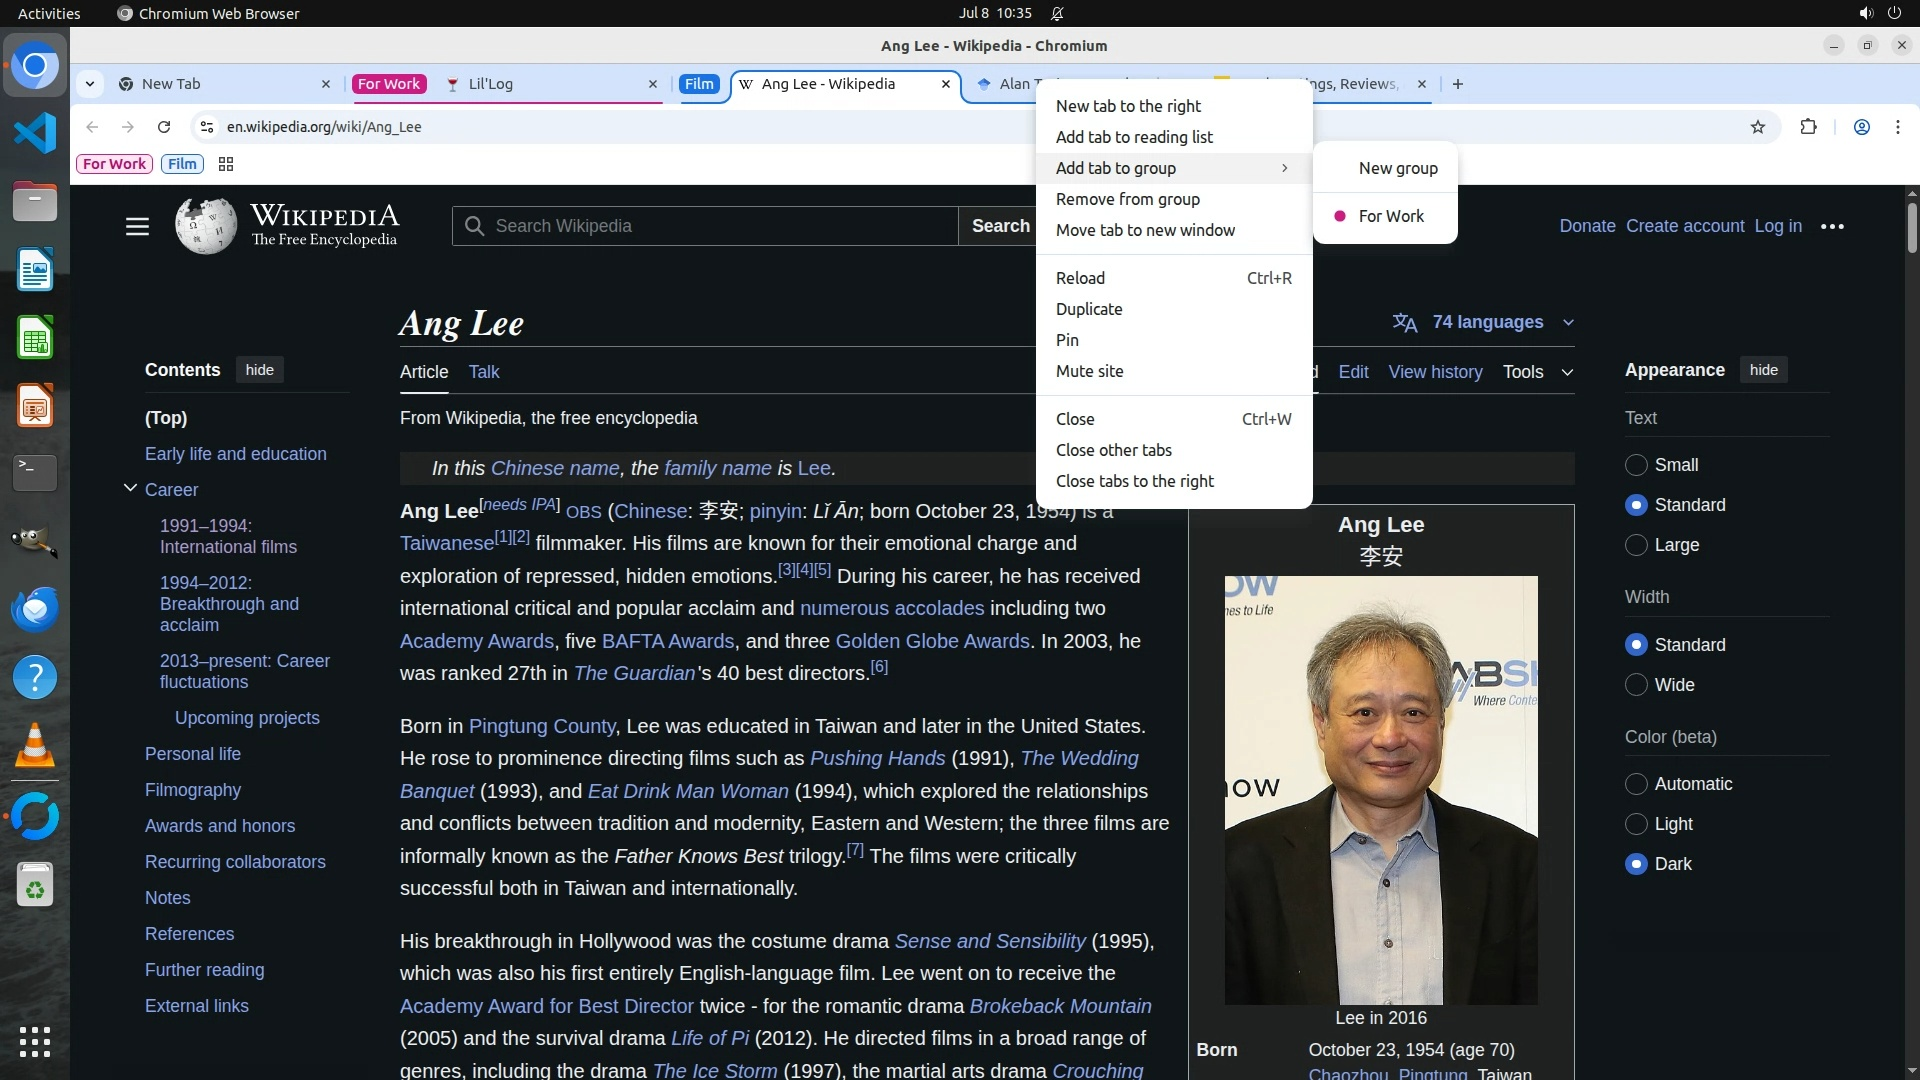Image resolution: width=1920 pixels, height=1080 pixels.
Task: Open Wikipedia hamburger main menu
Action: [x=137, y=226]
